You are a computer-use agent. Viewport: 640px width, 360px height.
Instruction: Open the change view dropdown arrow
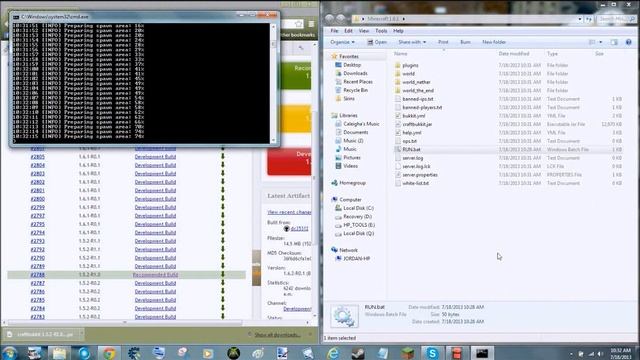coord(600,42)
